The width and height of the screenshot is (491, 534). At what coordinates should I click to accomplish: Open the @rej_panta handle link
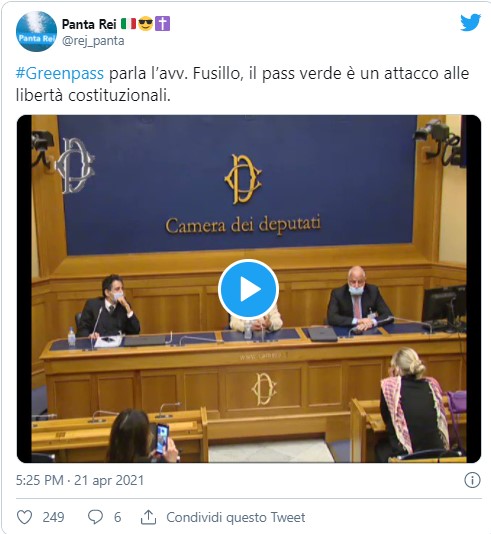coord(93,41)
